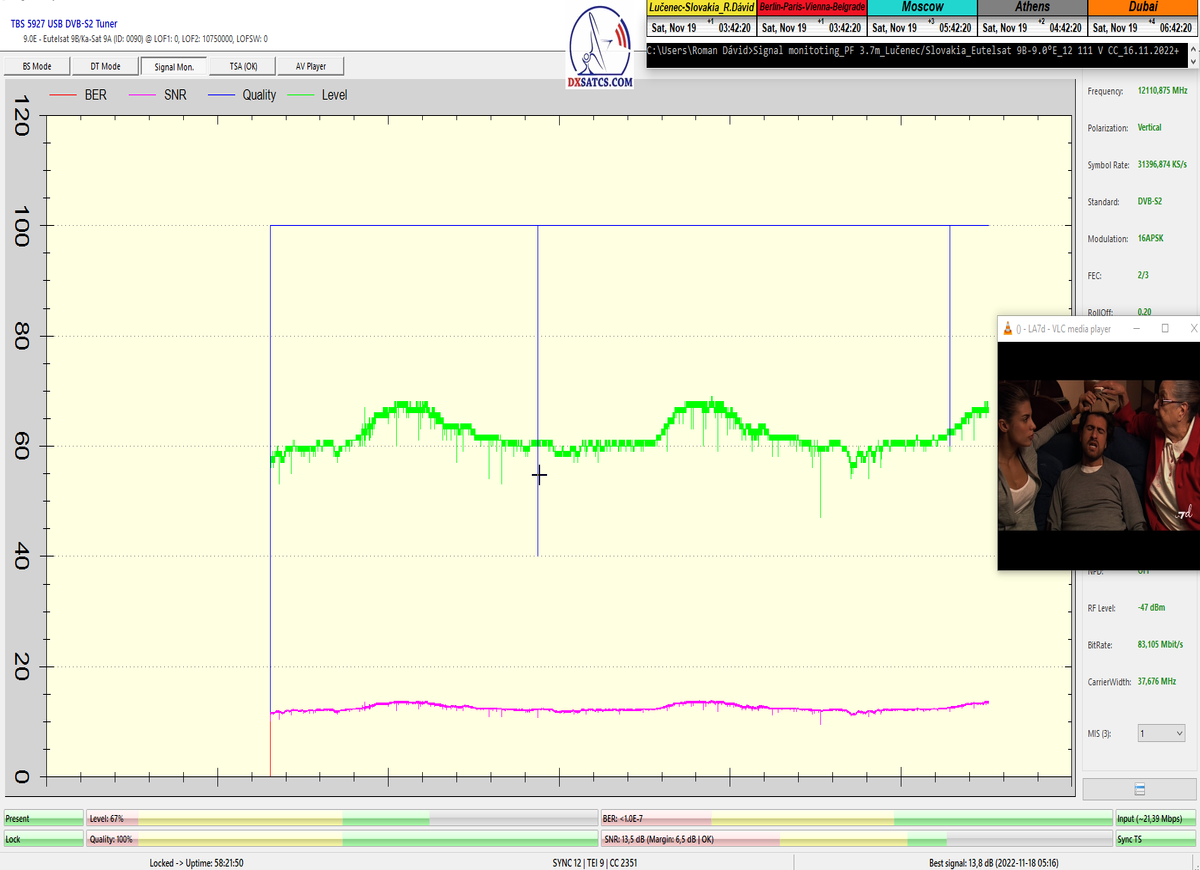Click the DT Mode button
The image size is (1200, 870).
pos(106,67)
